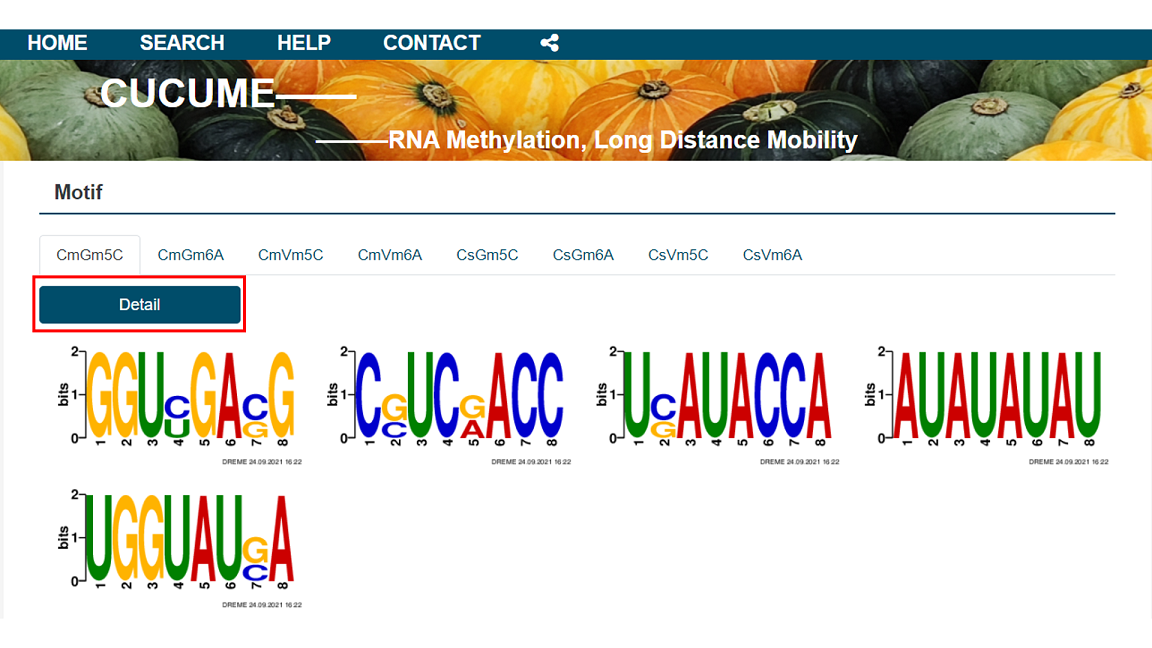The height and width of the screenshot is (648, 1152).
Task: Go to the SEARCH page
Action: coord(182,43)
